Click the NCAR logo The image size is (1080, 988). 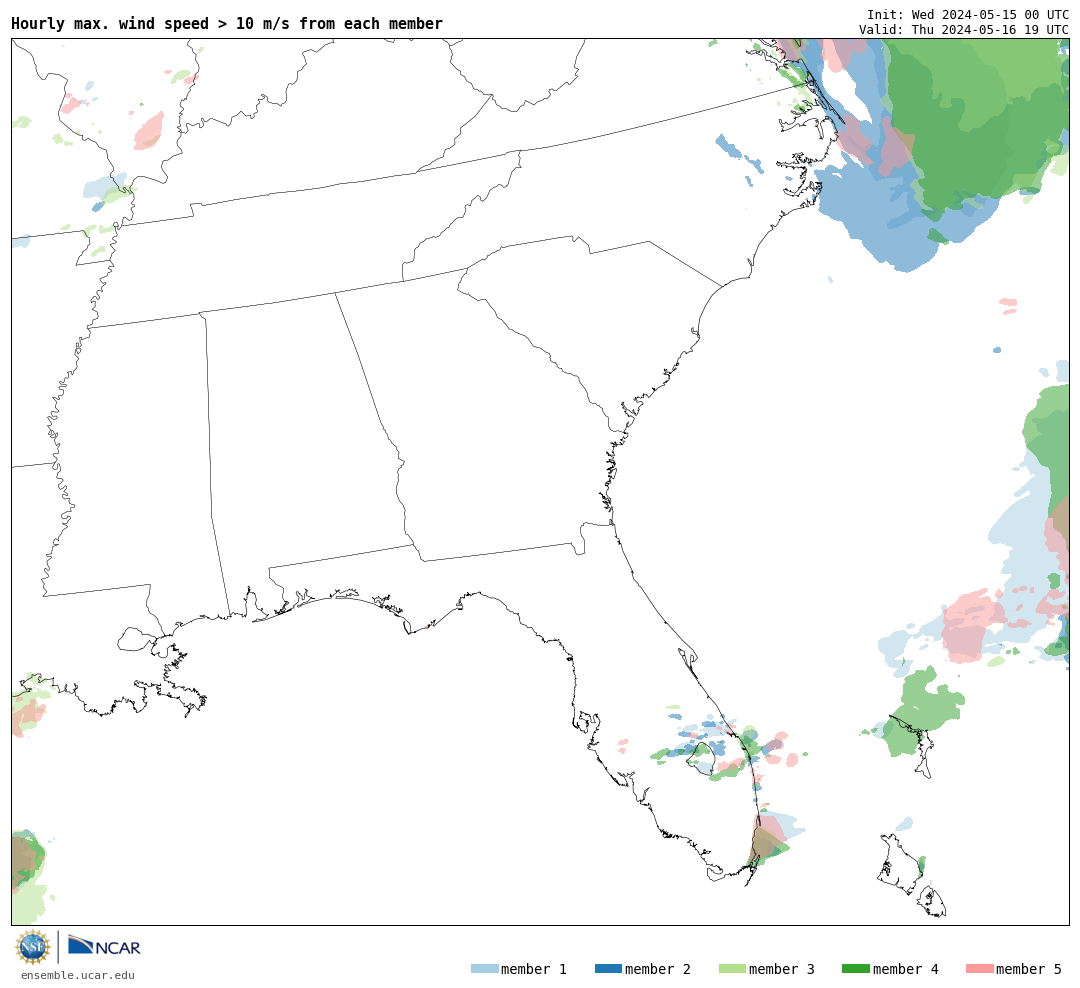coord(104,946)
